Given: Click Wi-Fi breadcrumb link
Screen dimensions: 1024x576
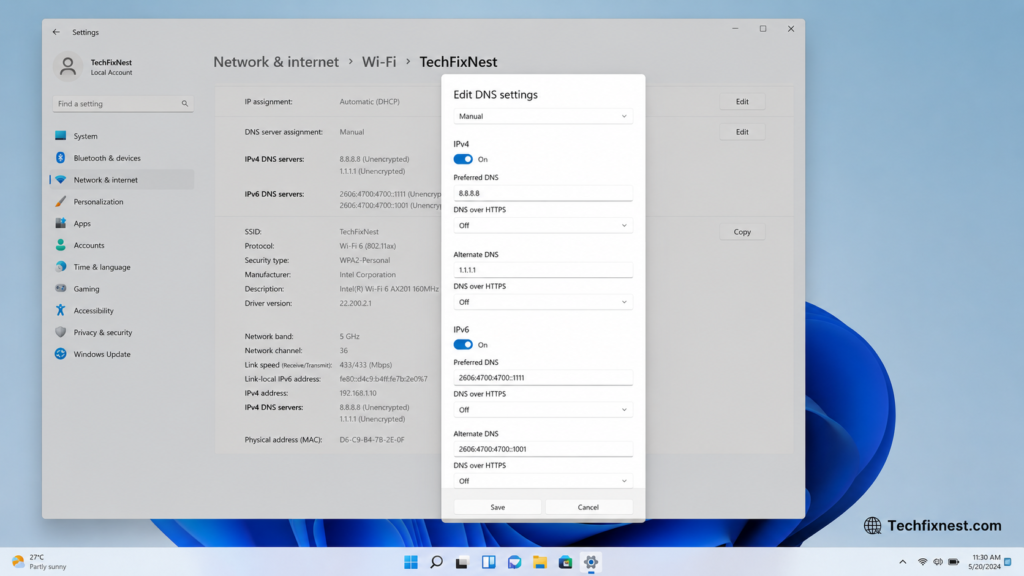Looking at the screenshot, I should tap(379, 62).
